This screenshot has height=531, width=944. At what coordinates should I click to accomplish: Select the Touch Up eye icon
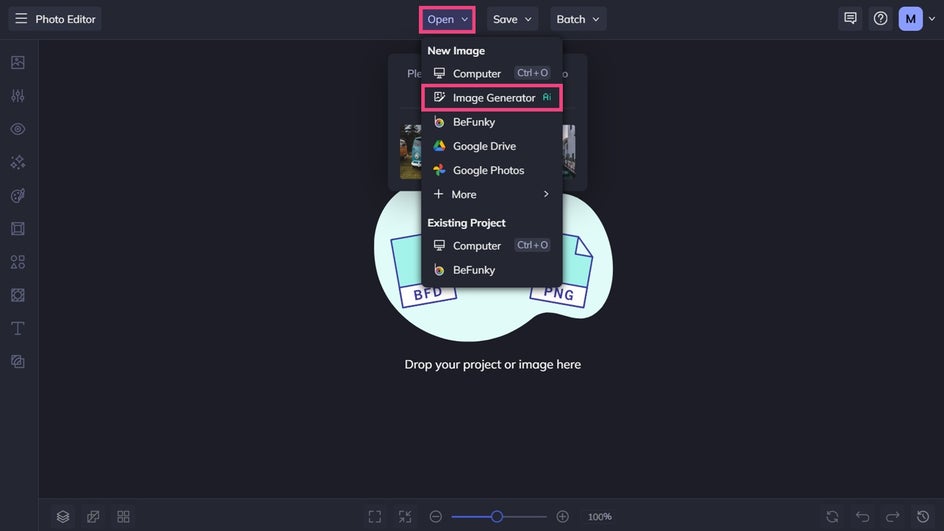coord(18,129)
